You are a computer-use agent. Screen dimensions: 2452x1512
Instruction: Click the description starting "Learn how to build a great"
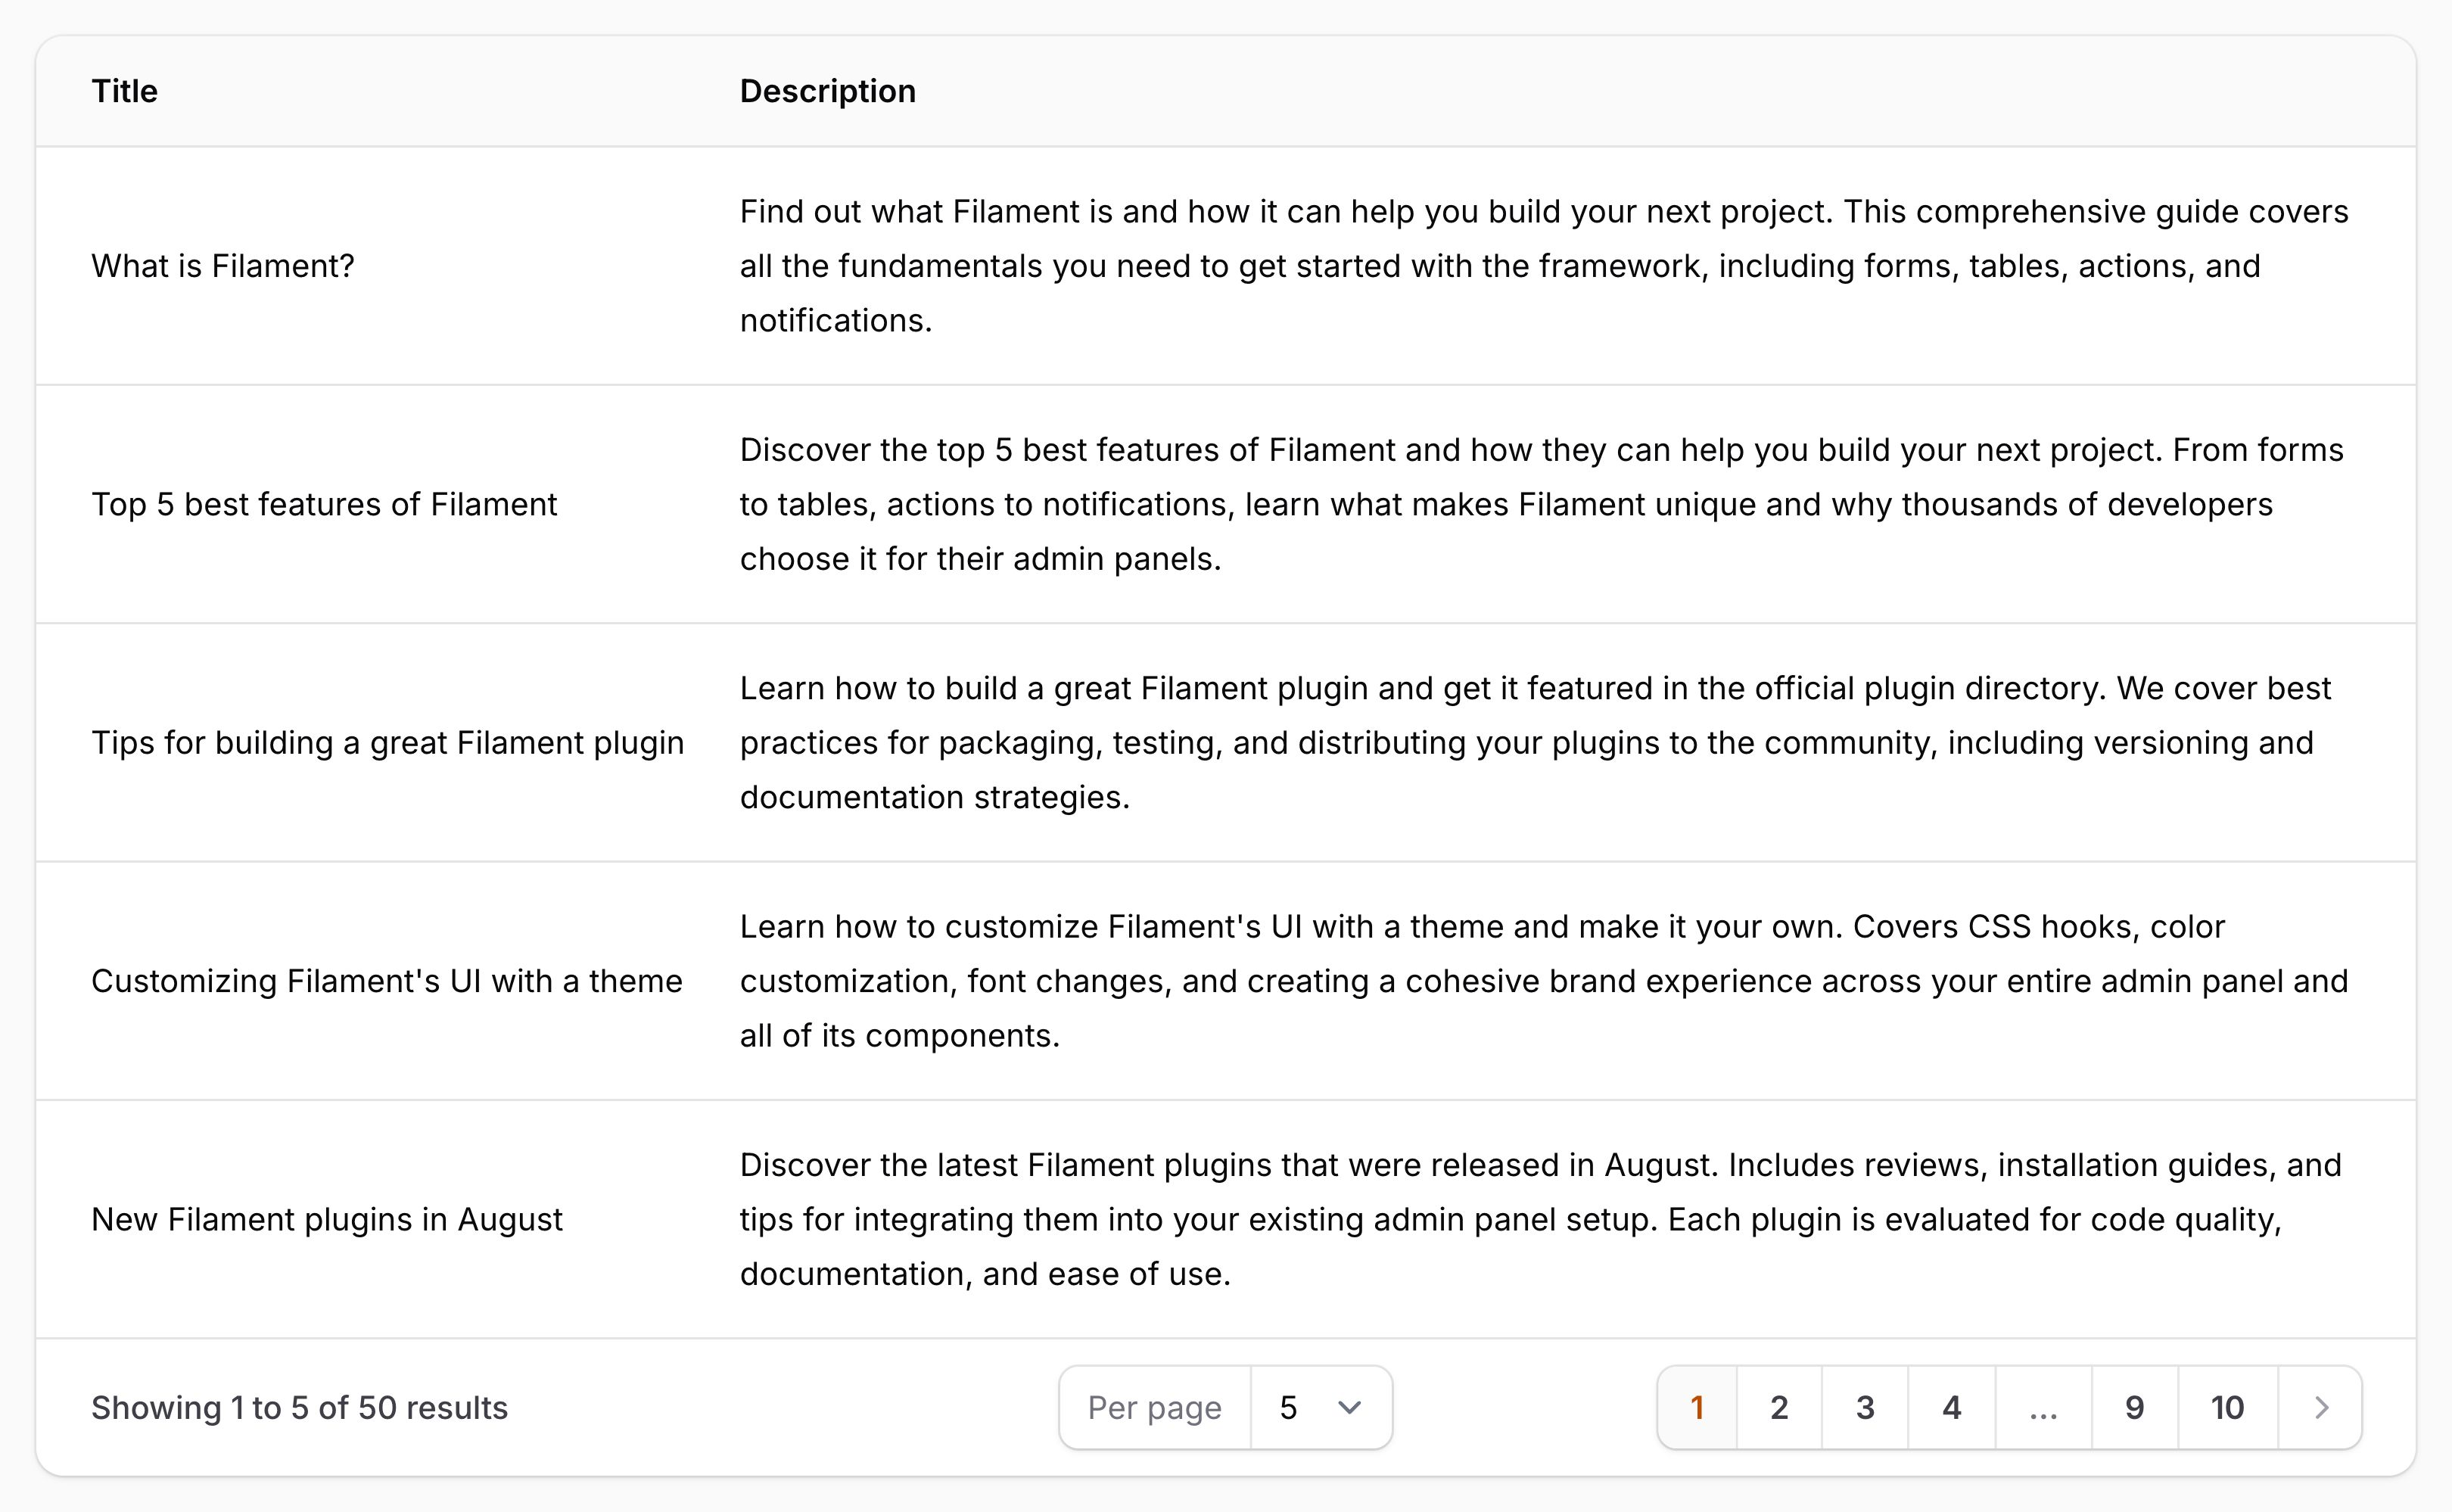(1536, 743)
